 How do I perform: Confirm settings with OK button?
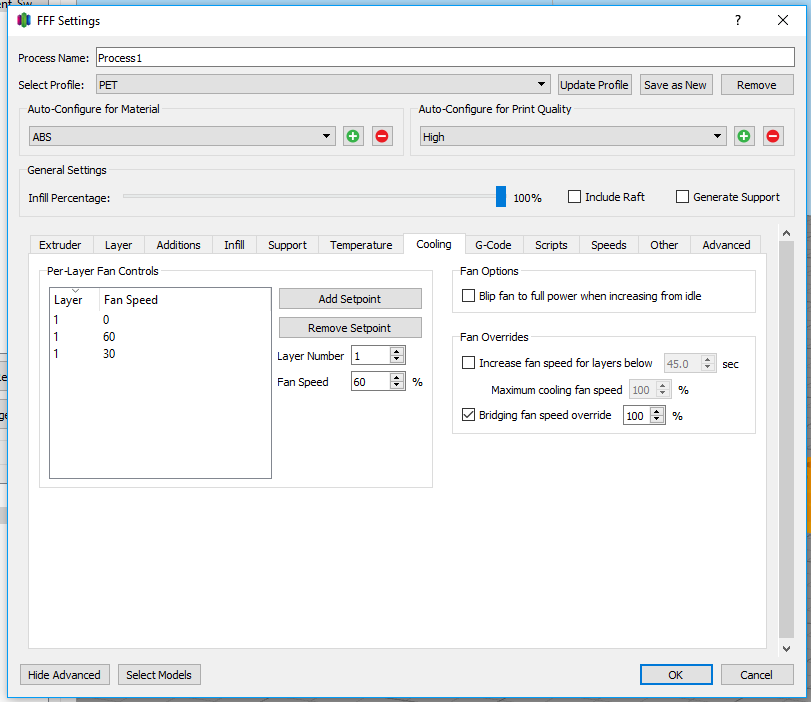coord(676,675)
